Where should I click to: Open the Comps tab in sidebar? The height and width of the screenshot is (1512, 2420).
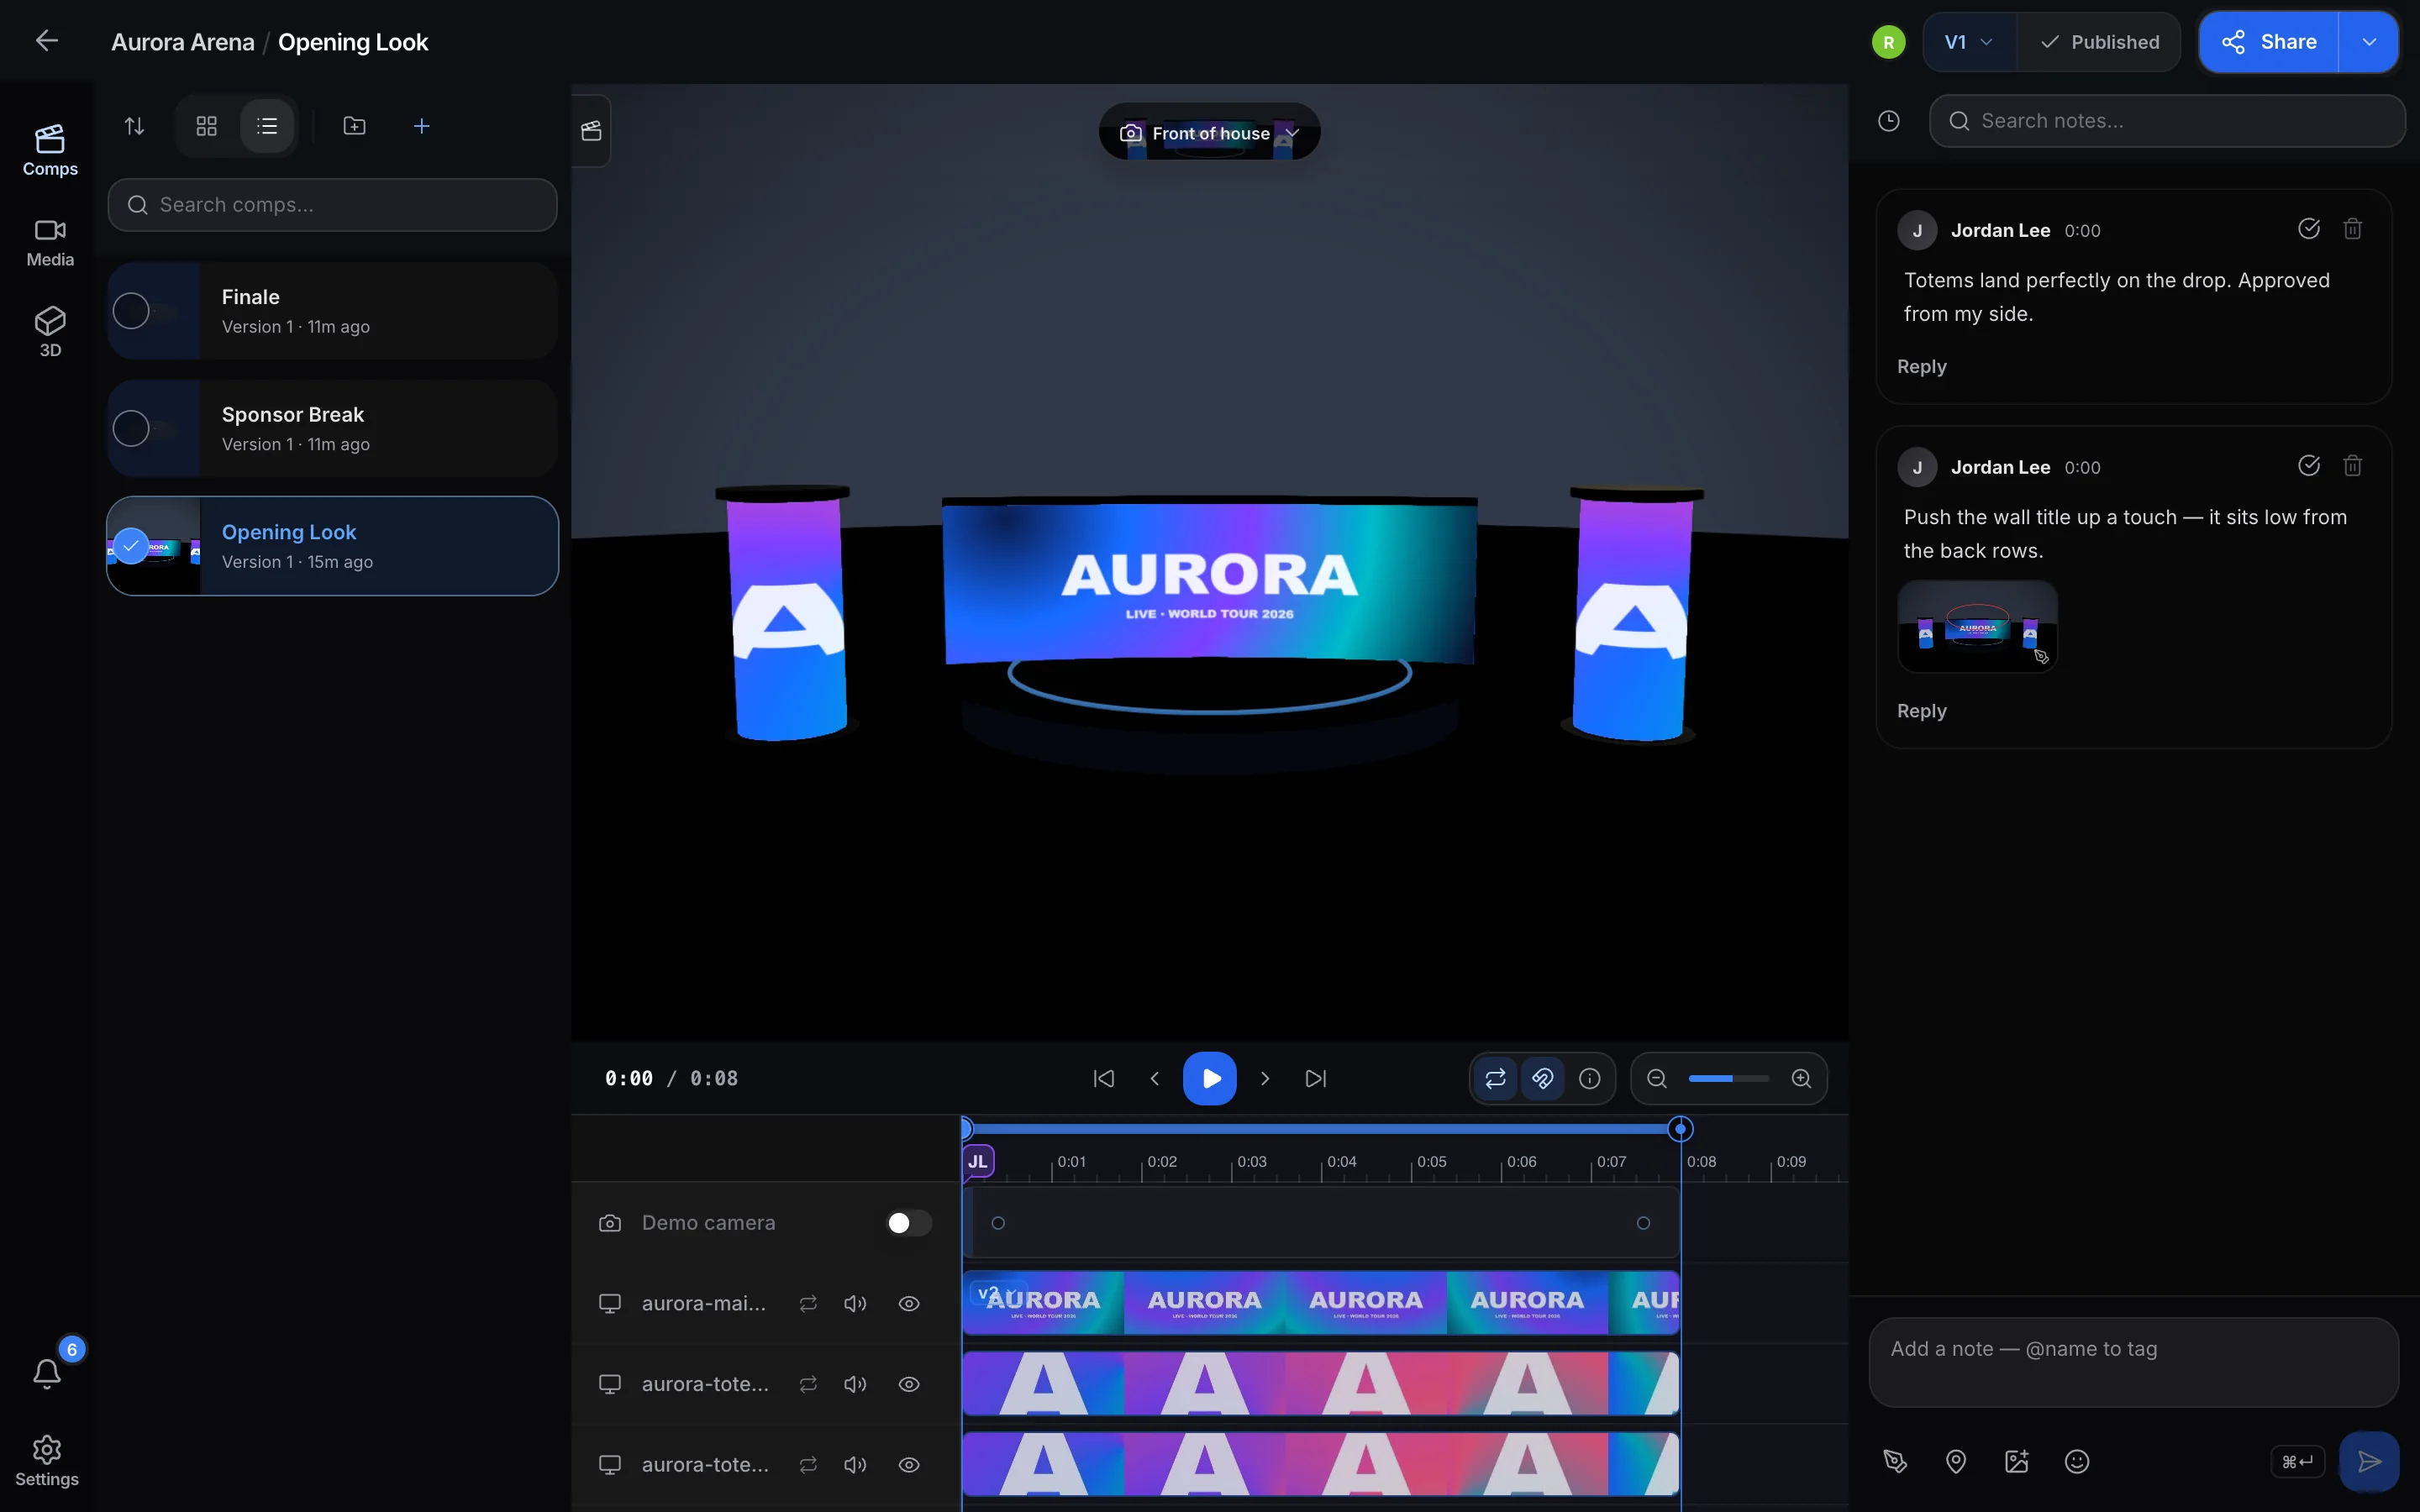[50, 150]
